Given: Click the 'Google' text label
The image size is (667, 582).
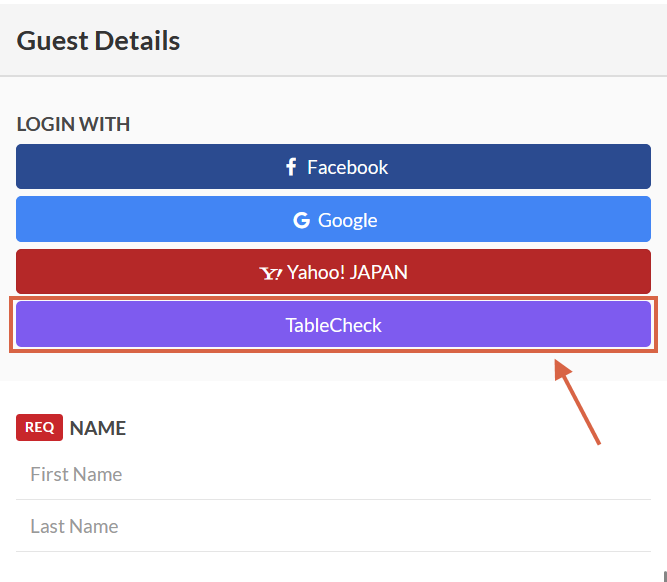Looking at the screenshot, I should pos(347,220).
